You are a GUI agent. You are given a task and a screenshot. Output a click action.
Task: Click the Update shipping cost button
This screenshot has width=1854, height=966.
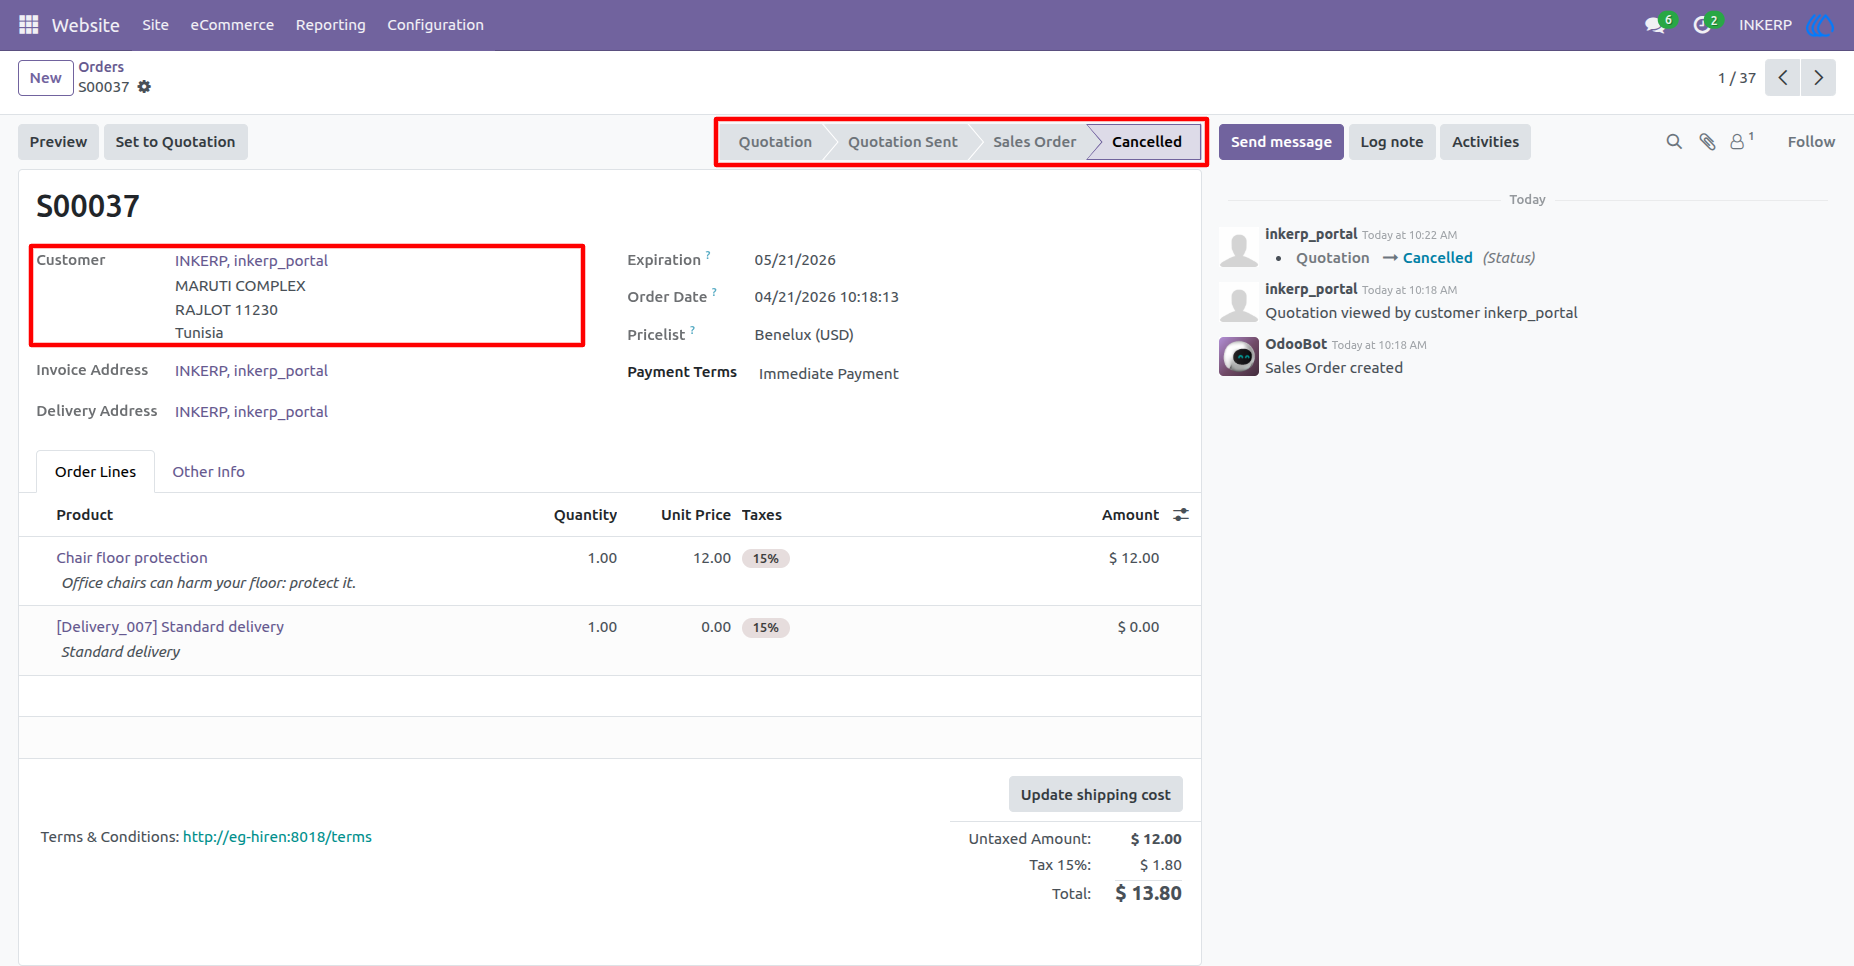1096,795
